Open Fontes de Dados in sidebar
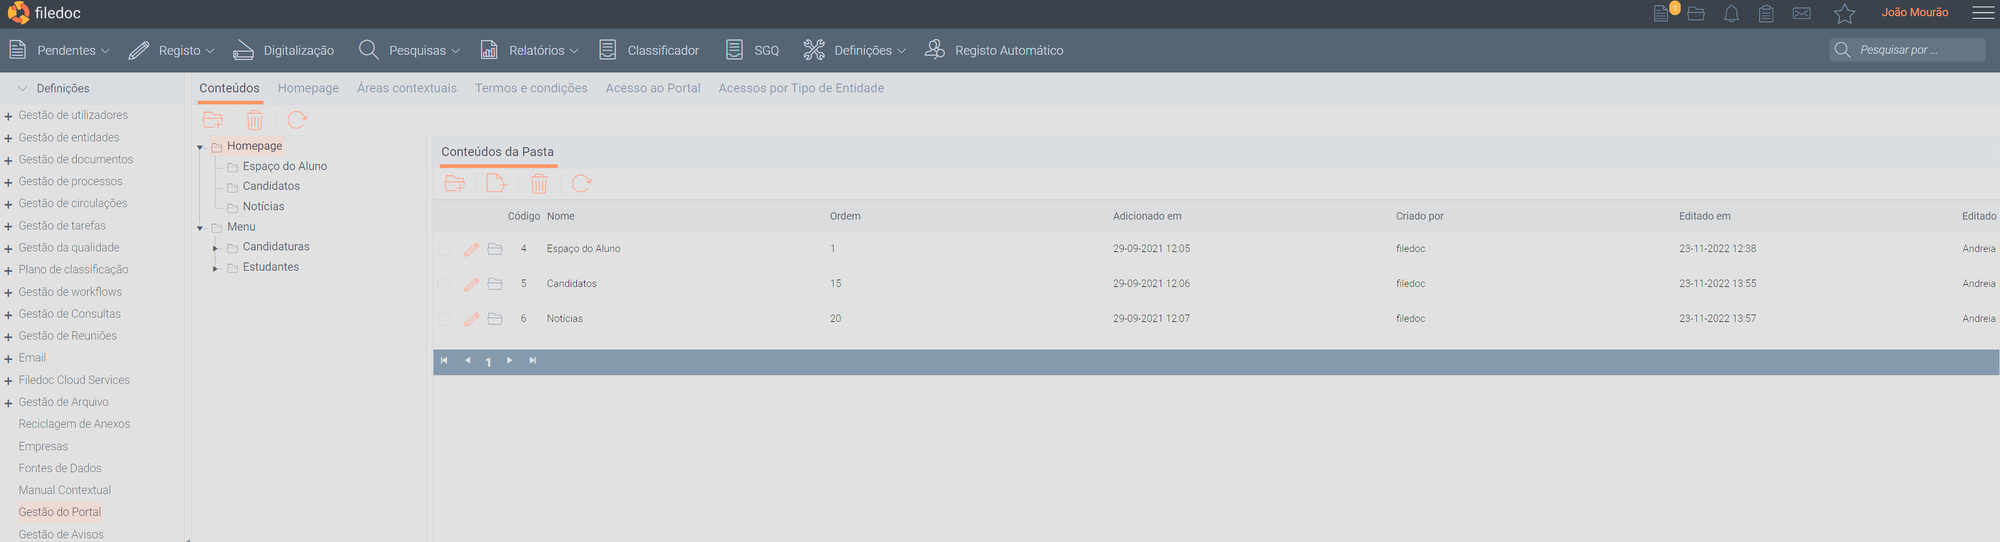Image resolution: width=2000 pixels, height=542 pixels. (x=60, y=468)
